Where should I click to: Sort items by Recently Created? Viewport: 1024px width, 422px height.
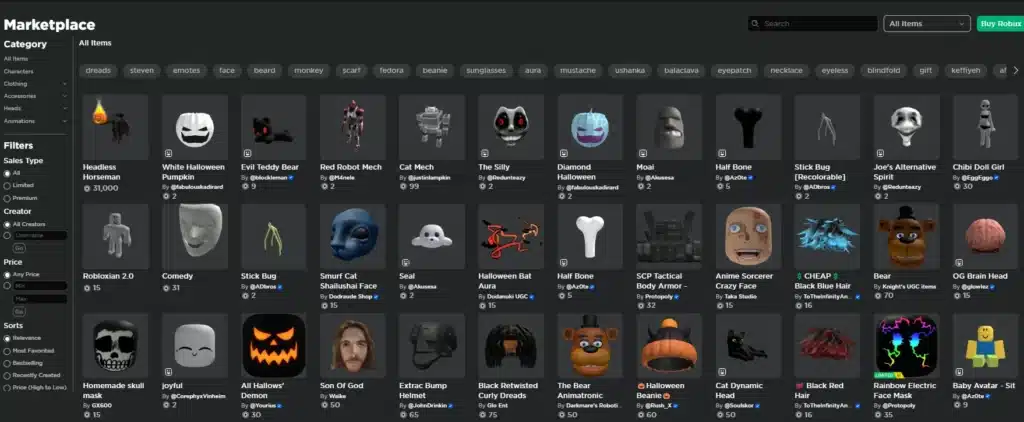tap(7, 376)
